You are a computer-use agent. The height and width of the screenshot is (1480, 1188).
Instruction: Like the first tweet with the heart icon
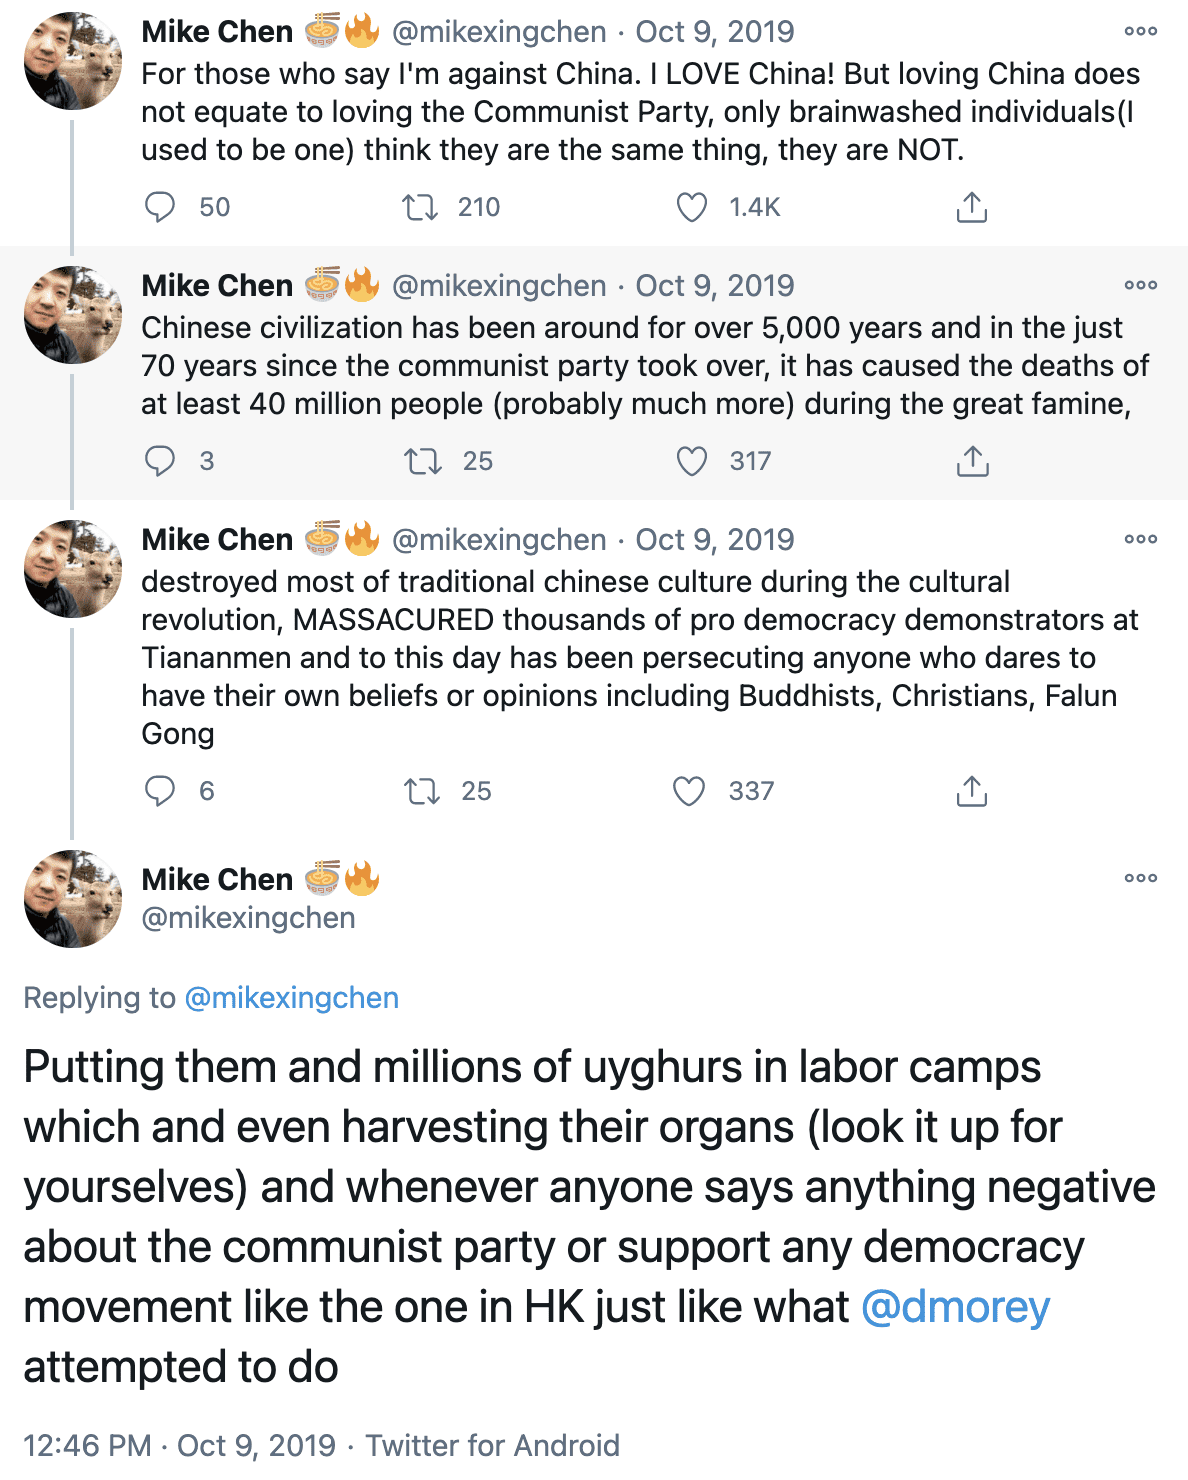690,207
